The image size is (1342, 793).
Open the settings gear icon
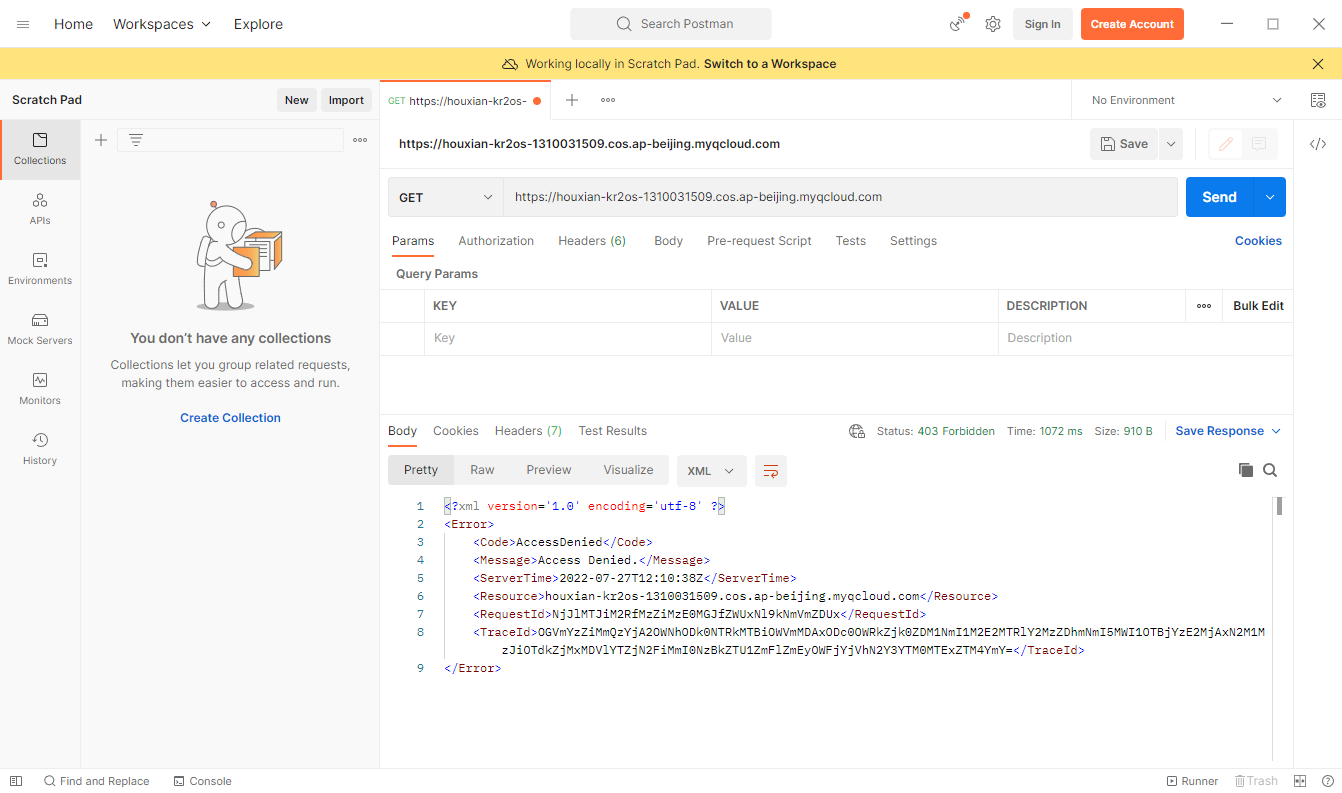click(x=993, y=24)
